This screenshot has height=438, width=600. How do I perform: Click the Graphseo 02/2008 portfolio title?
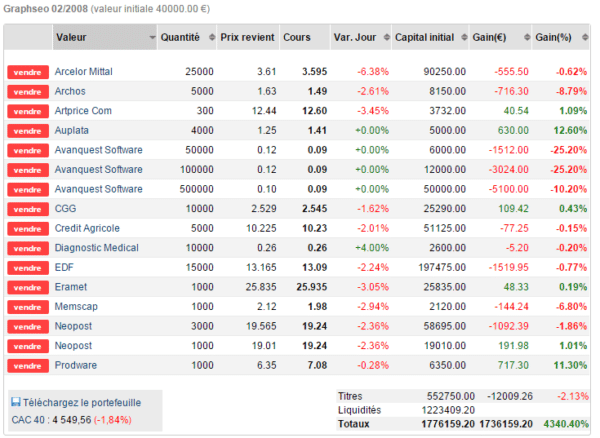point(46,9)
